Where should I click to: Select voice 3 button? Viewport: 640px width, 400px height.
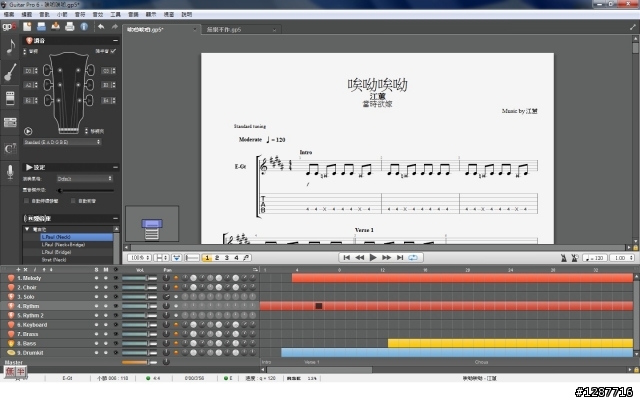(x=227, y=258)
